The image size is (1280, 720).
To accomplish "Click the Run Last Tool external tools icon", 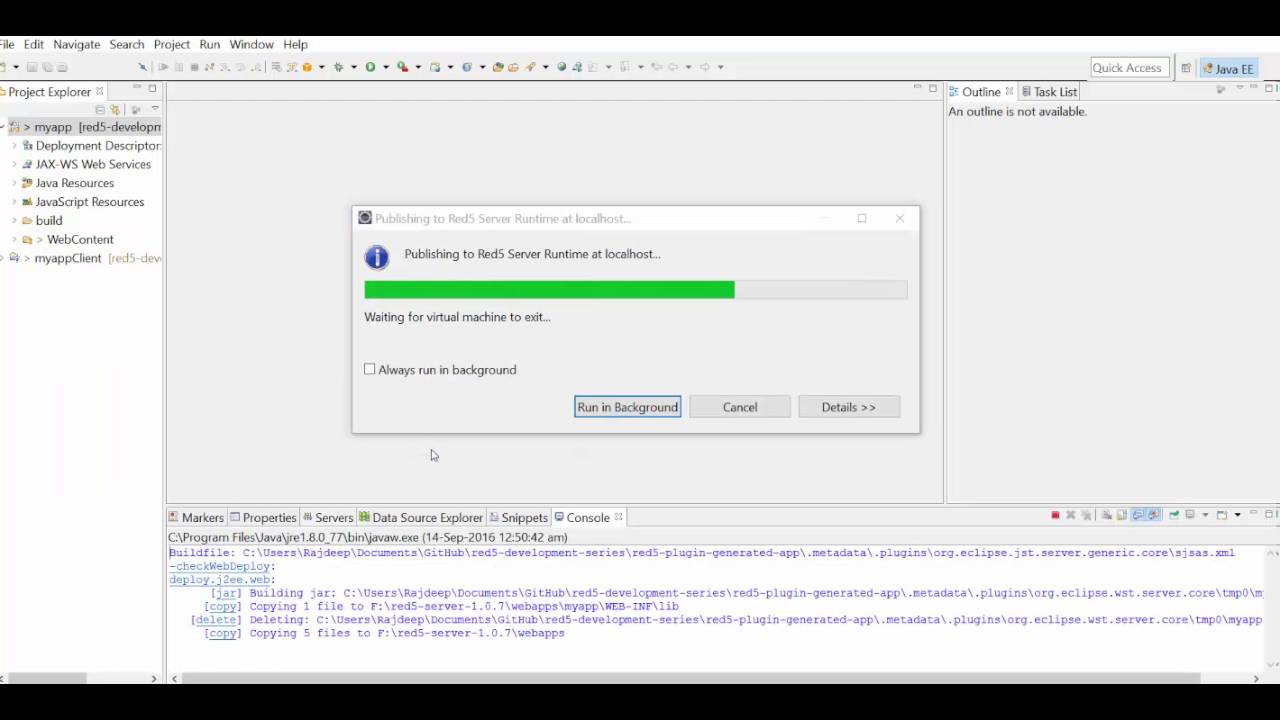I will coord(402,67).
